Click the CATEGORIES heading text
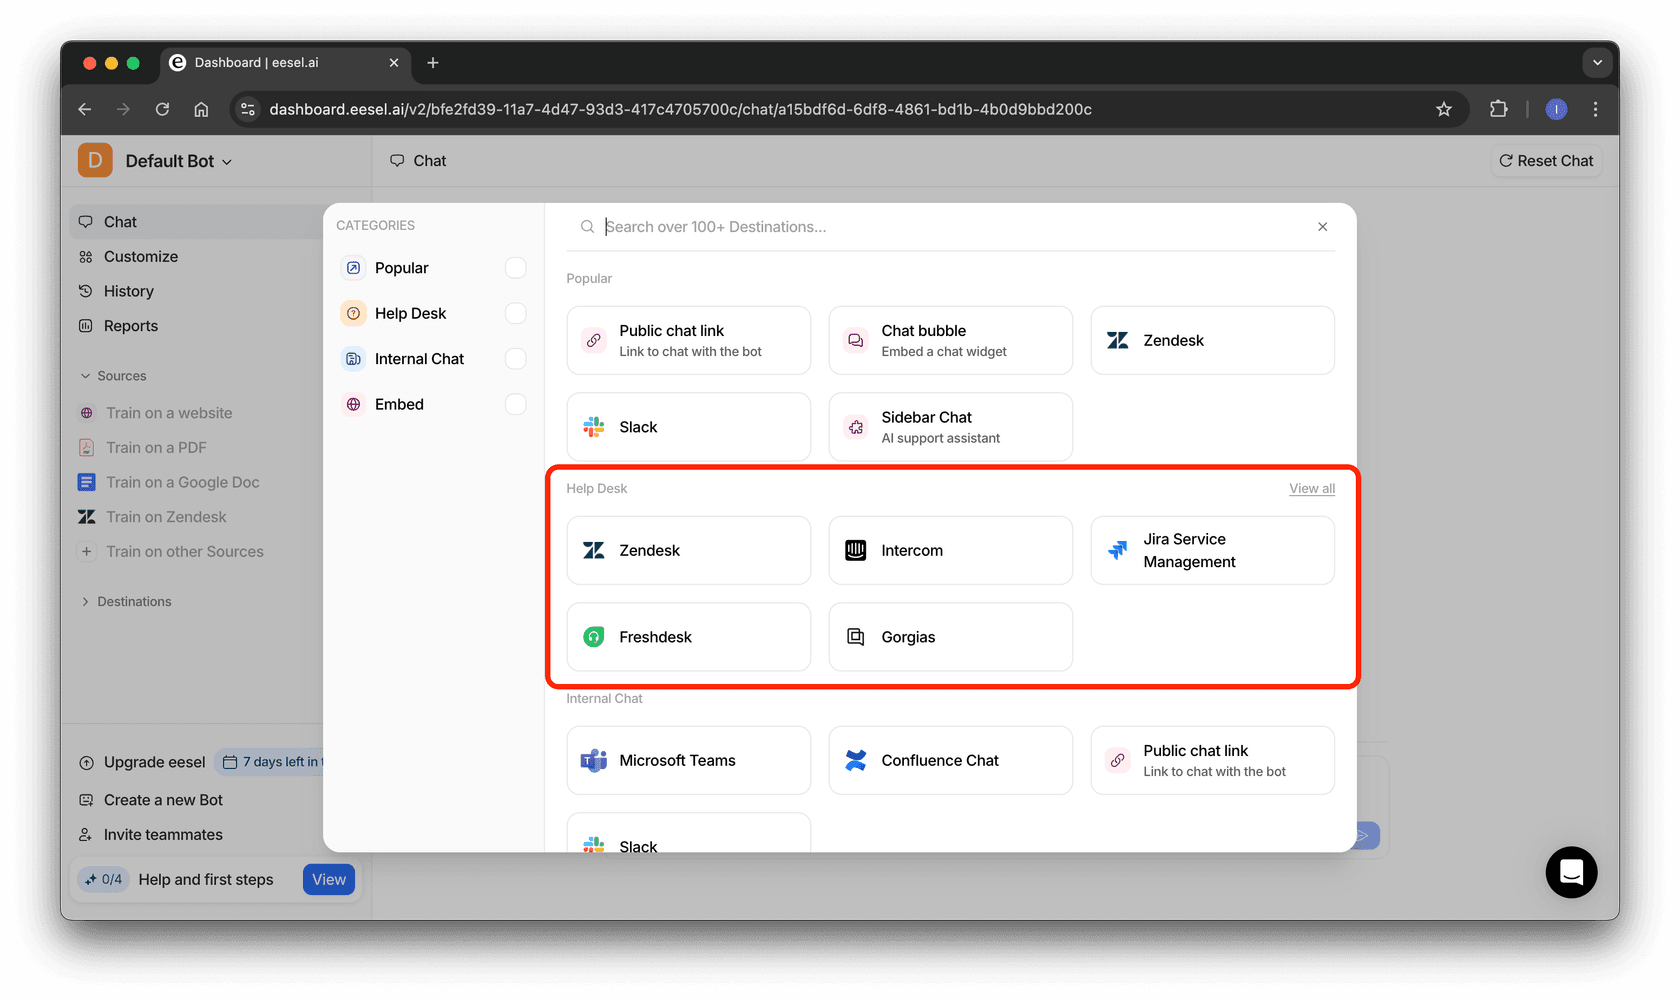Image resolution: width=1680 pixels, height=1000 pixels. click(375, 225)
